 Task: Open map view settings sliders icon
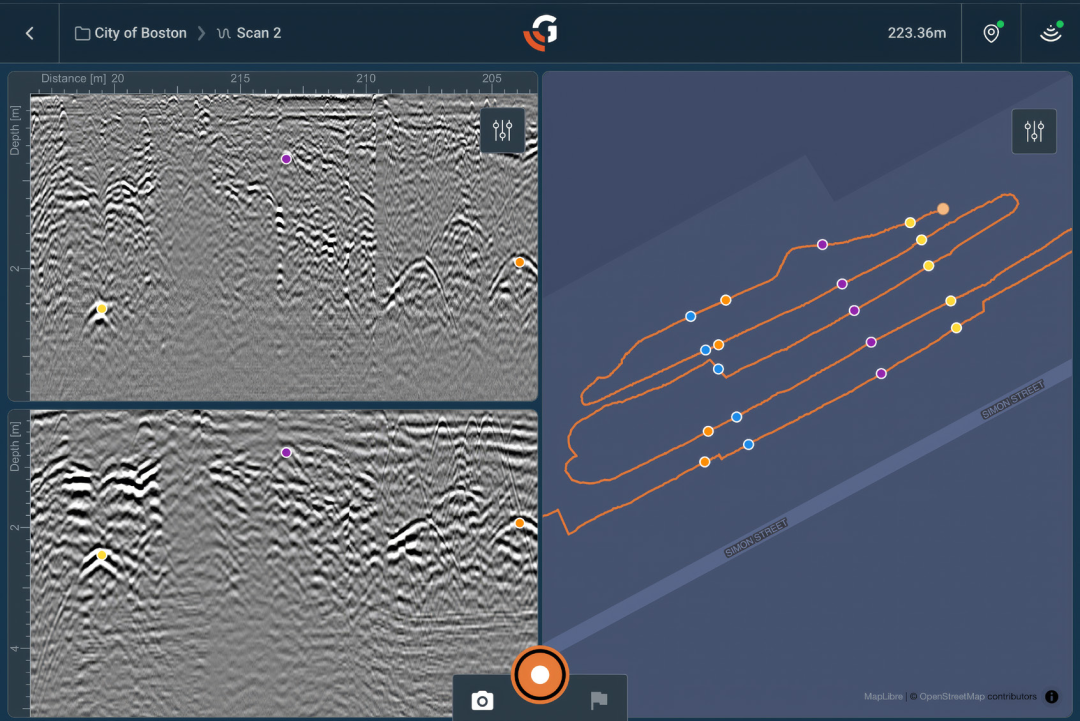tap(1034, 131)
